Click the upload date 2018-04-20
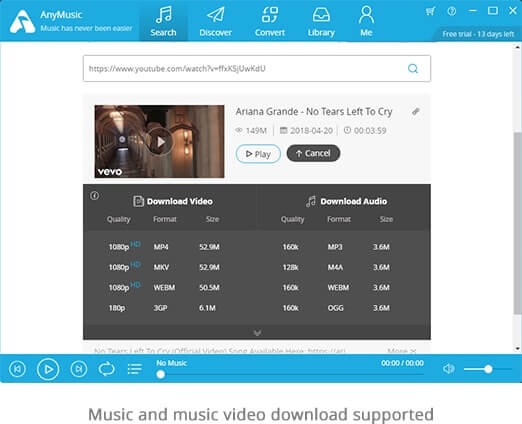Screen dimensions: 522x424 click(306, 131)
